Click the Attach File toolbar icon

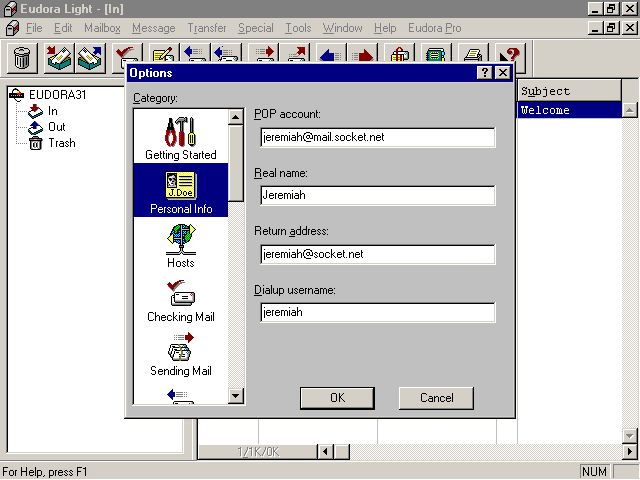point(400,54)
